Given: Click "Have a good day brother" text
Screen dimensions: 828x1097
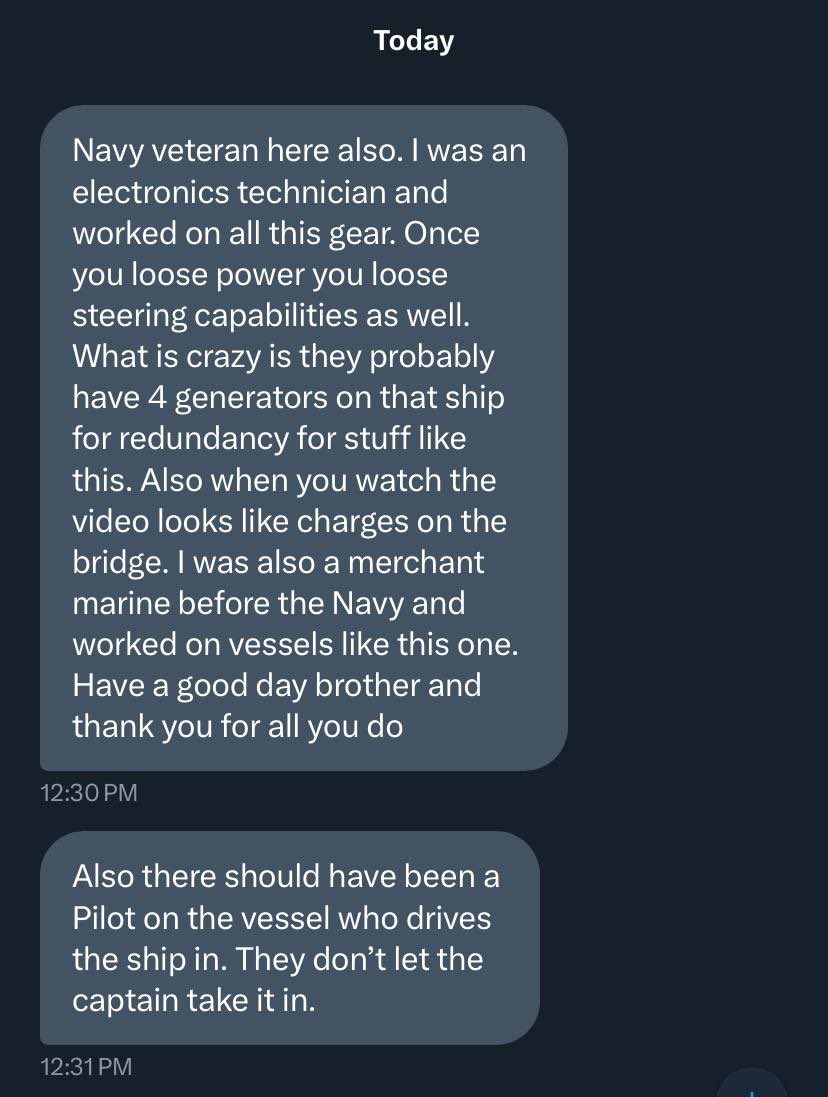Looking at the screenshot, I should click(276, 685).
